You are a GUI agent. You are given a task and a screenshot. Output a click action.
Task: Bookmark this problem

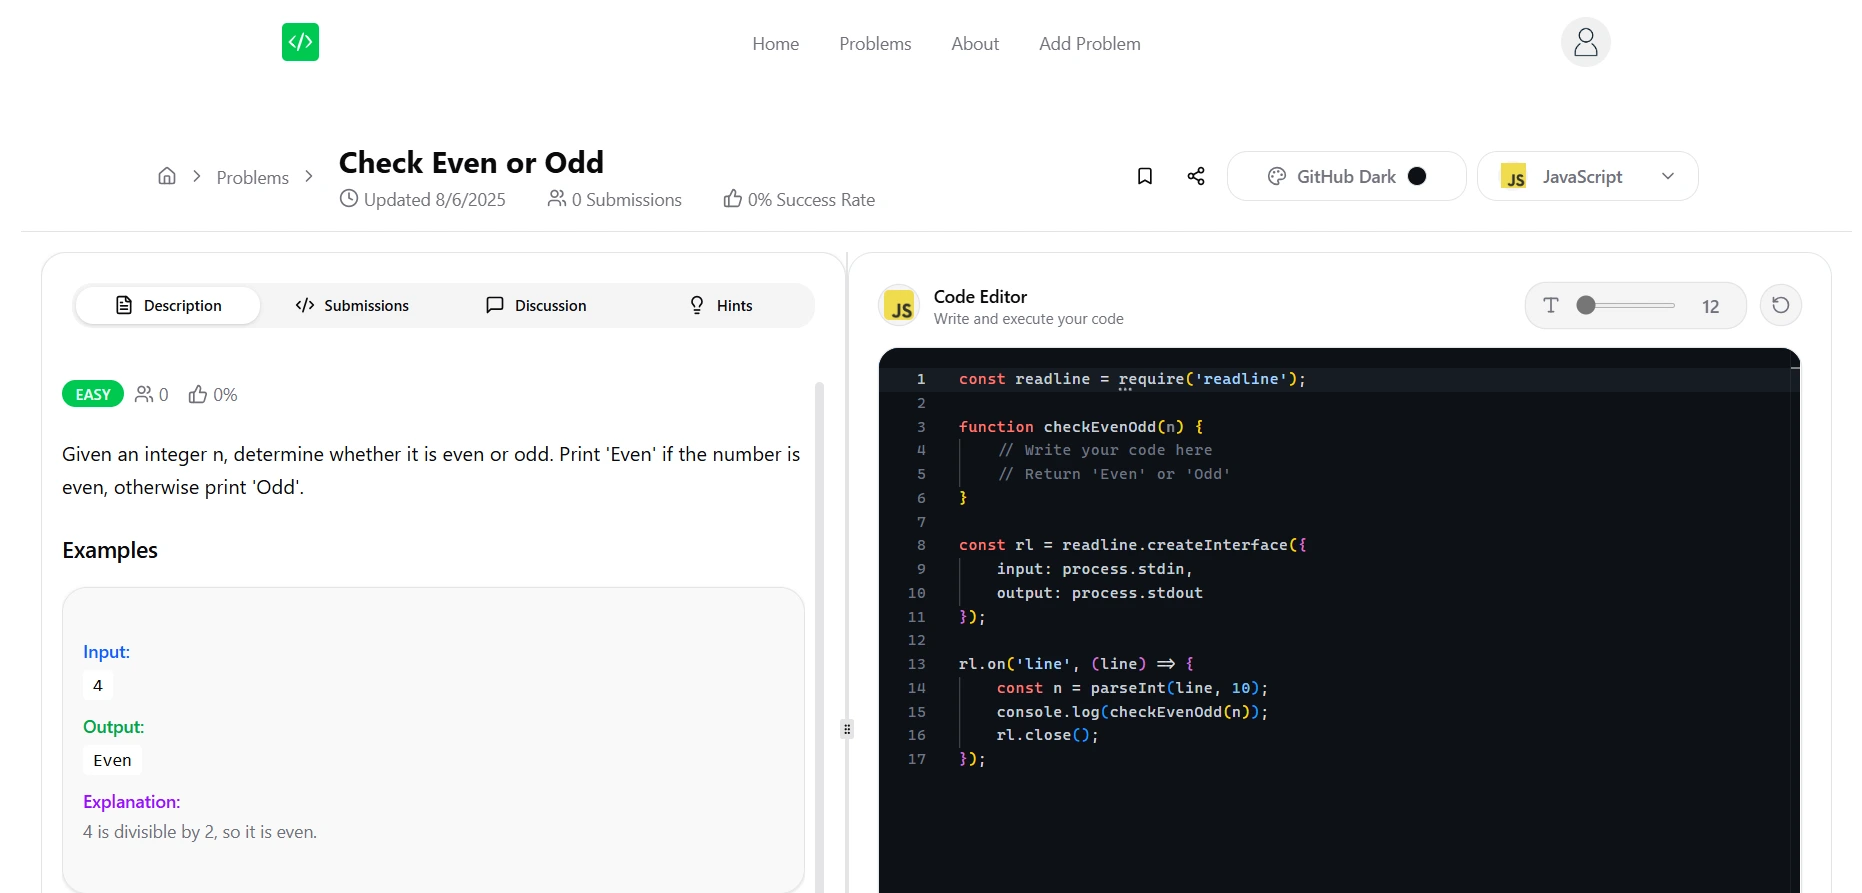(x=1145, y=176)
